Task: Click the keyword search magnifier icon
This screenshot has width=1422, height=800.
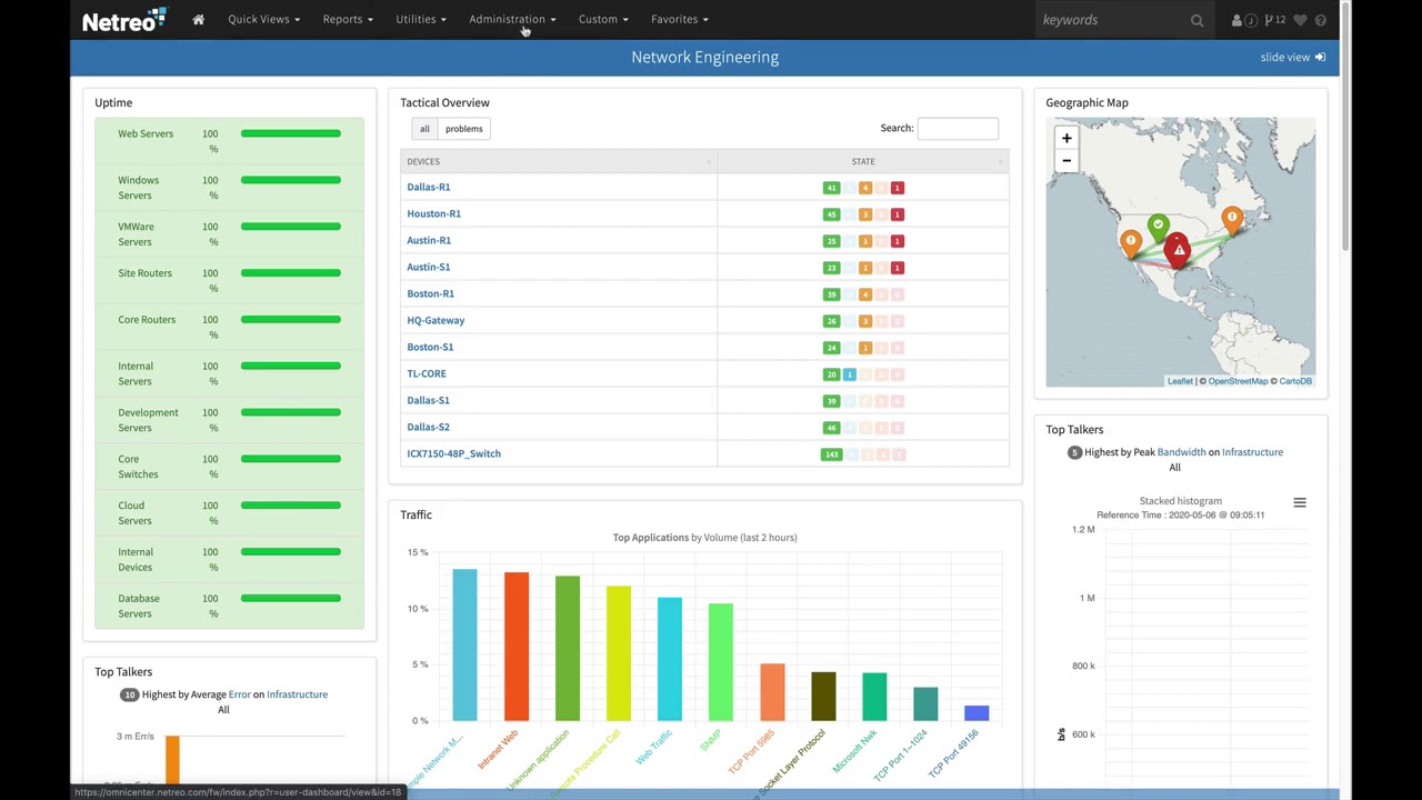Action: [1197, 20]
